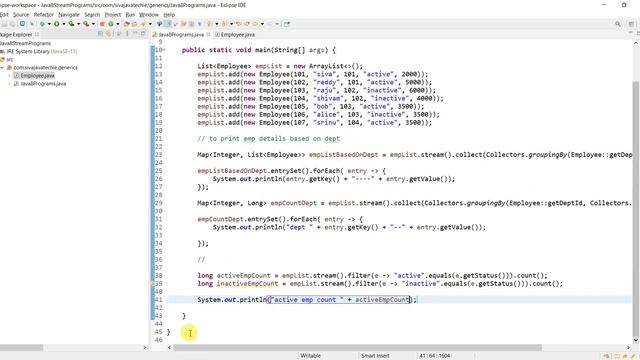Click the New Java Package icon
The height and width of the screenshot is (360, 640).
(102, 24)
